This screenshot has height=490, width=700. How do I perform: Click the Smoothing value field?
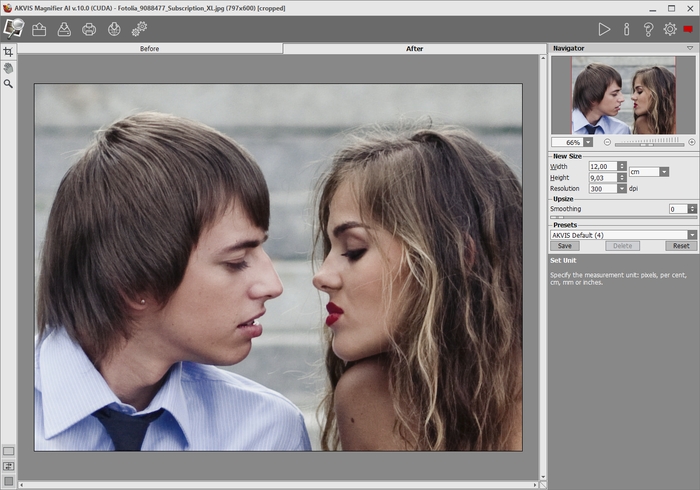pos(678,209)
